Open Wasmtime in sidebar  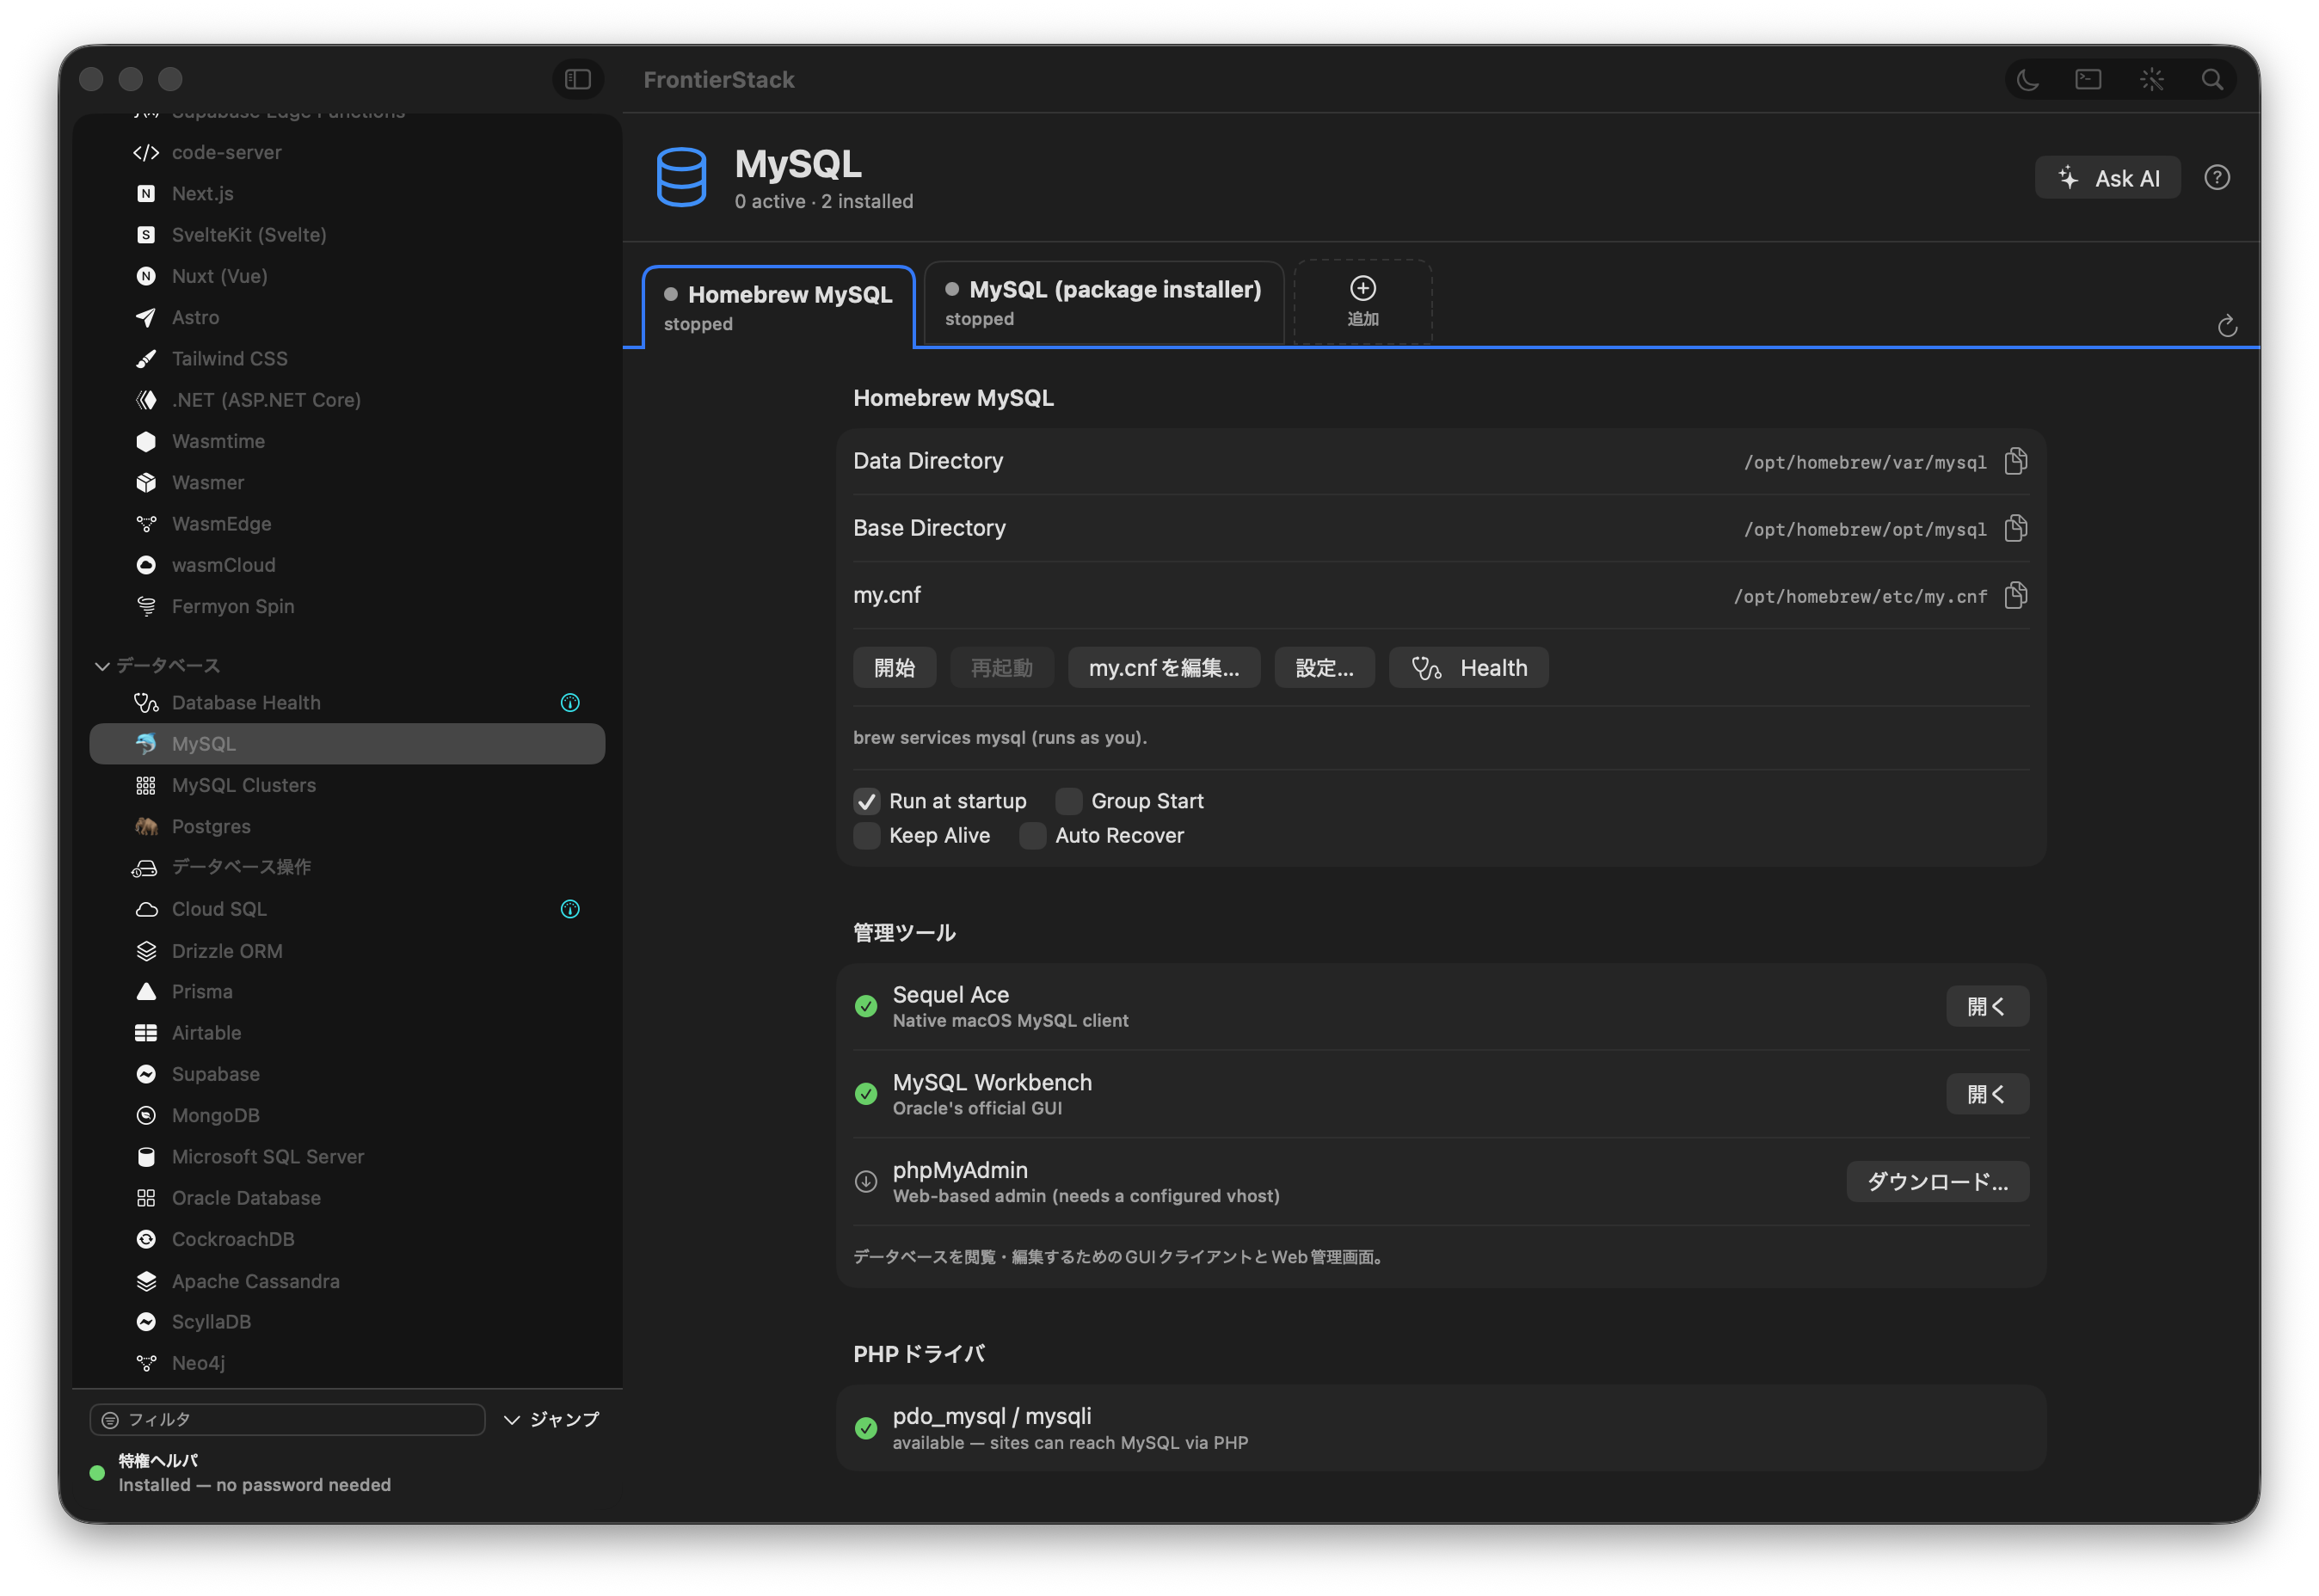pos(347,441)
